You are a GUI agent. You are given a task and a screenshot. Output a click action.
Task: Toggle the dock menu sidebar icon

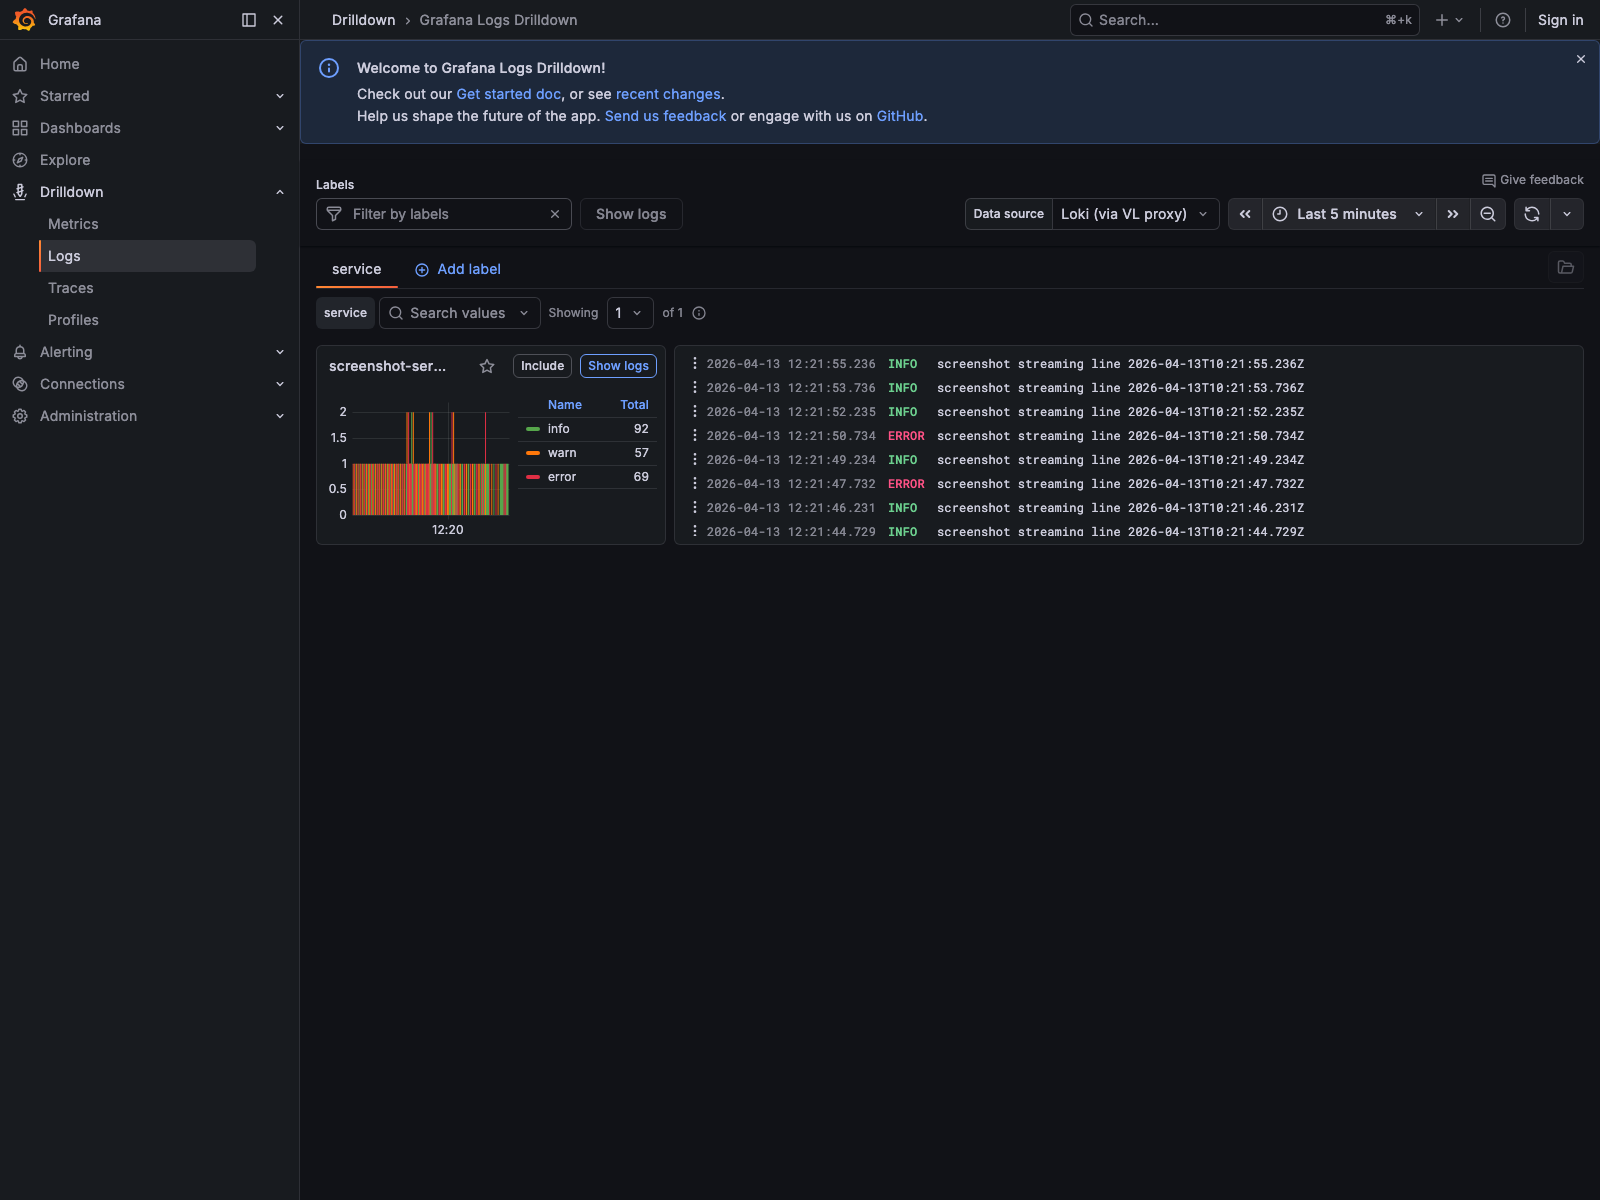pyautogui.click(x=249, y=20)
